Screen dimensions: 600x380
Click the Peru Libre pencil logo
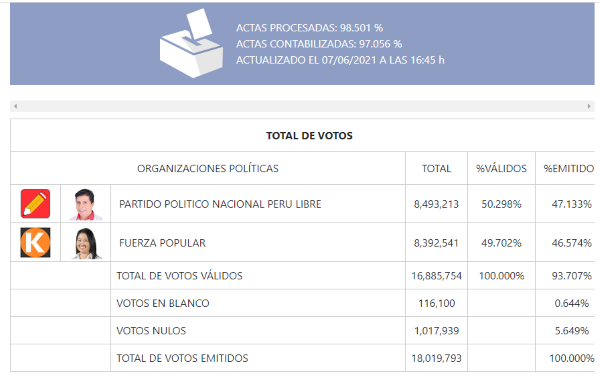click(35, 204)
